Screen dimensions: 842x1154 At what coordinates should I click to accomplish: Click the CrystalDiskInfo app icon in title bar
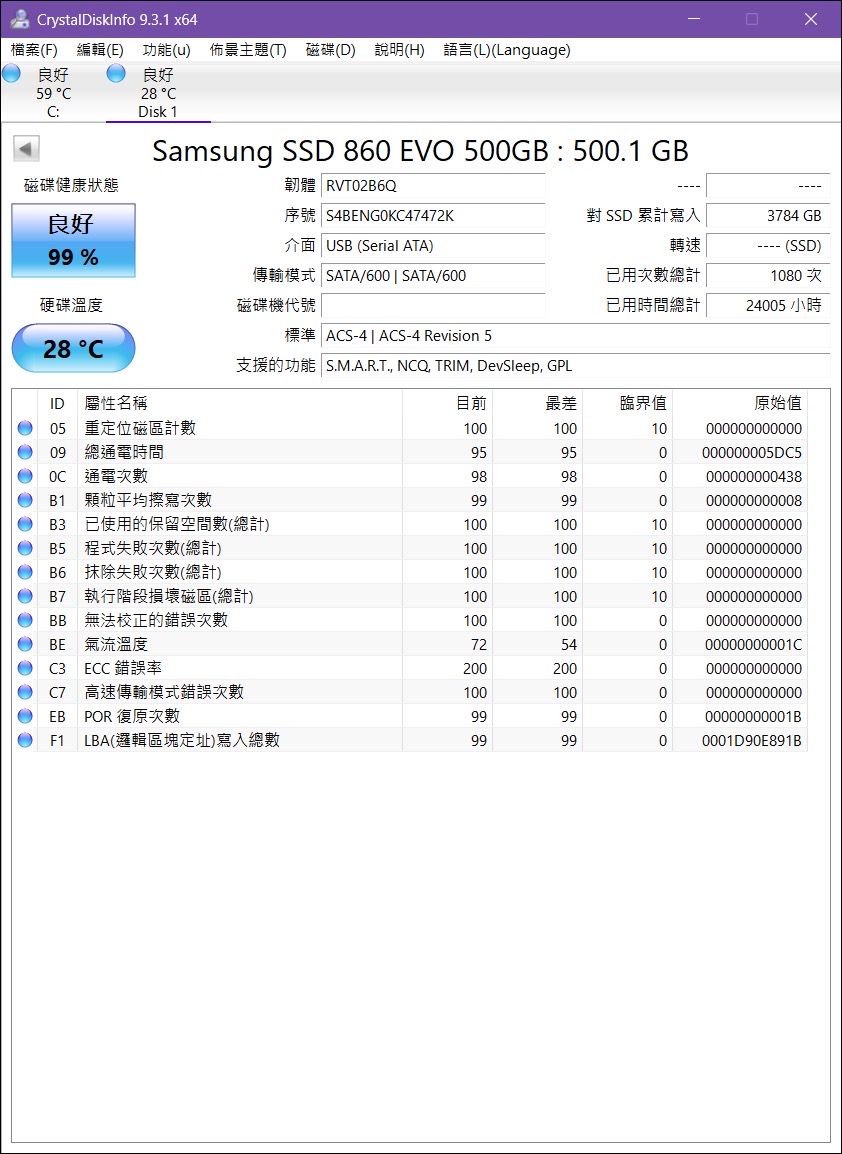pyautogui.click(x=19, y=19)
